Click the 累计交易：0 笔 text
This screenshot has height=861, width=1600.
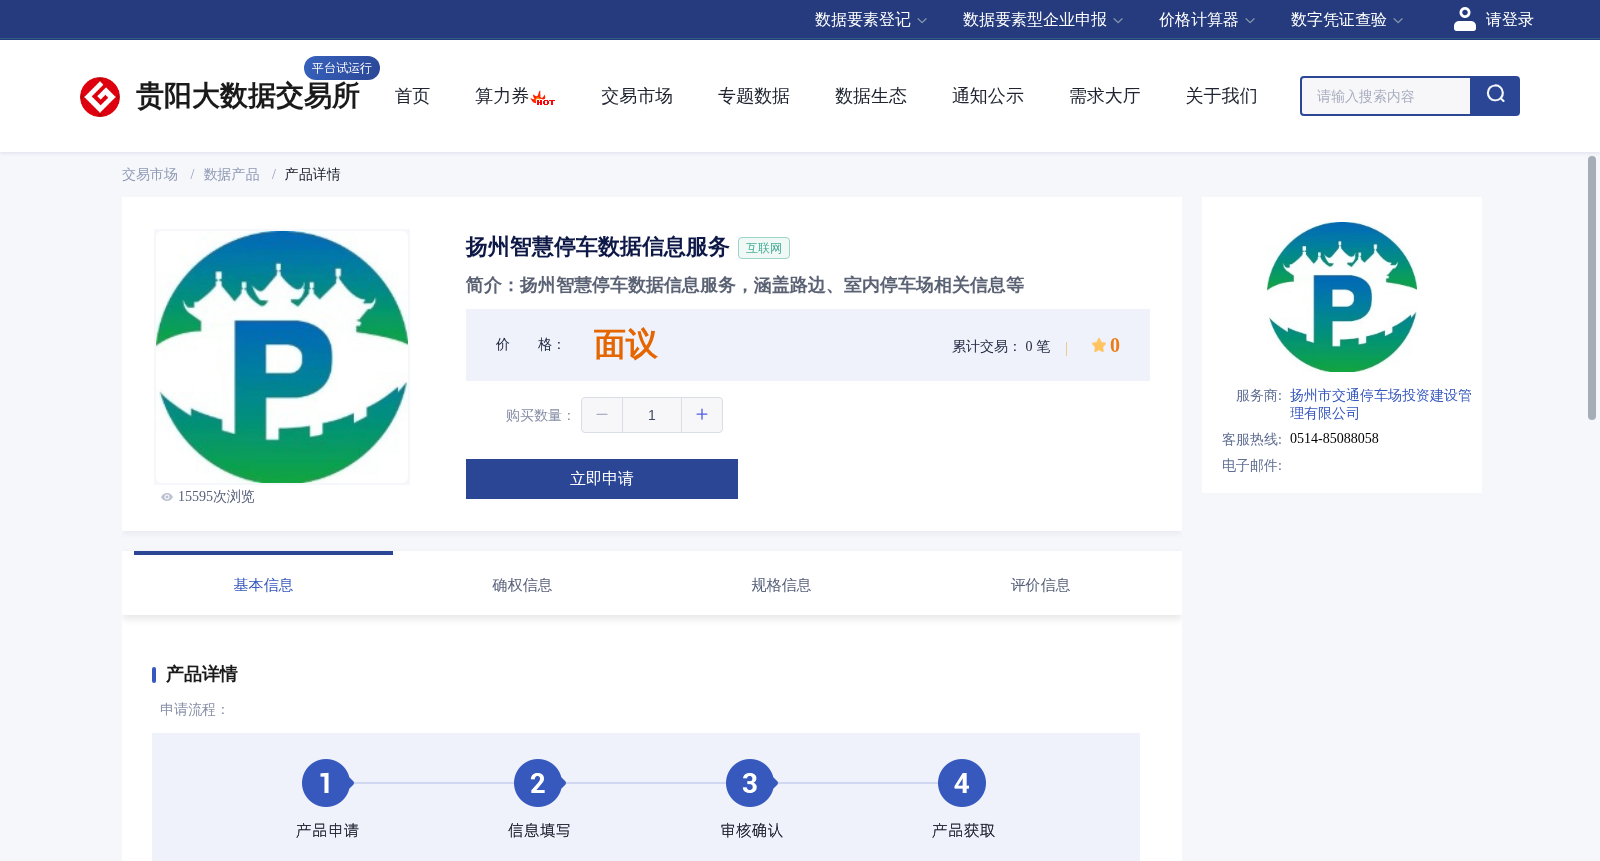coord(1001,347)
